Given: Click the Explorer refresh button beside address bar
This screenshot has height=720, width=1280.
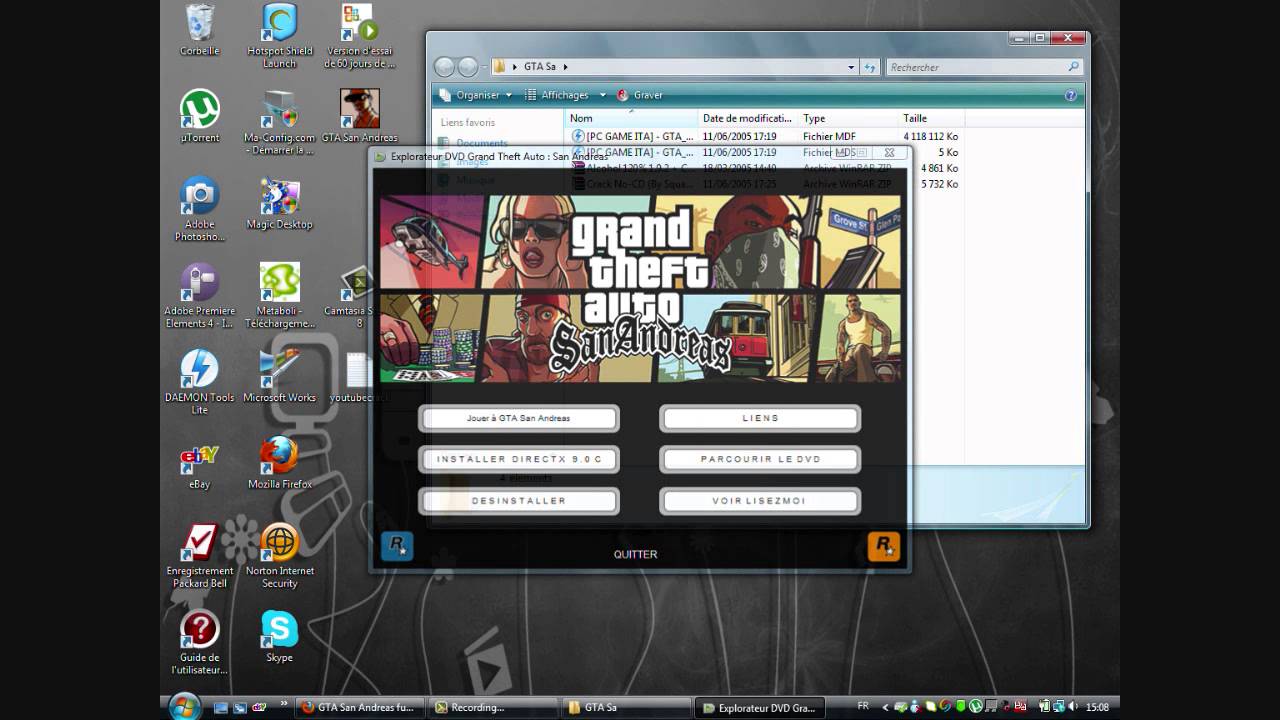Looking at the screenshot, I should (x=870, y=67).
